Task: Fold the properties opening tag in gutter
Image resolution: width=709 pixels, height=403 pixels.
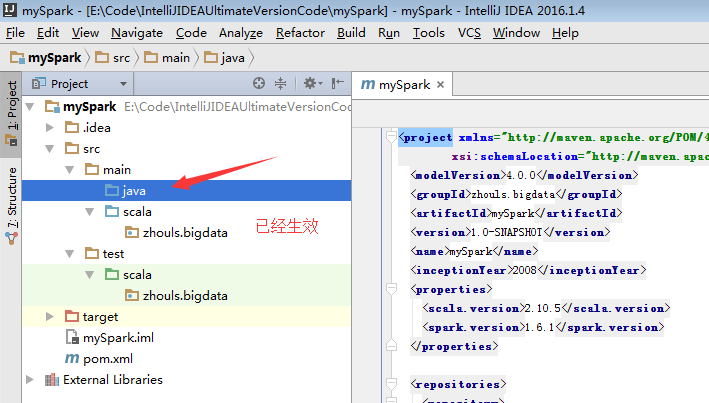Action: point(391,289)
